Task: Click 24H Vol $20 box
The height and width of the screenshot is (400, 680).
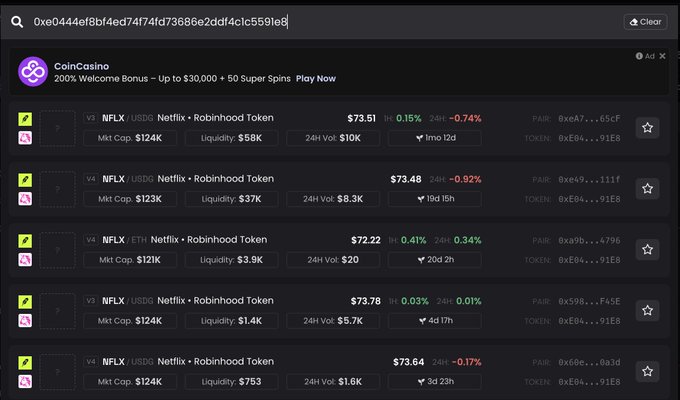Action: [x=333, y=260]
